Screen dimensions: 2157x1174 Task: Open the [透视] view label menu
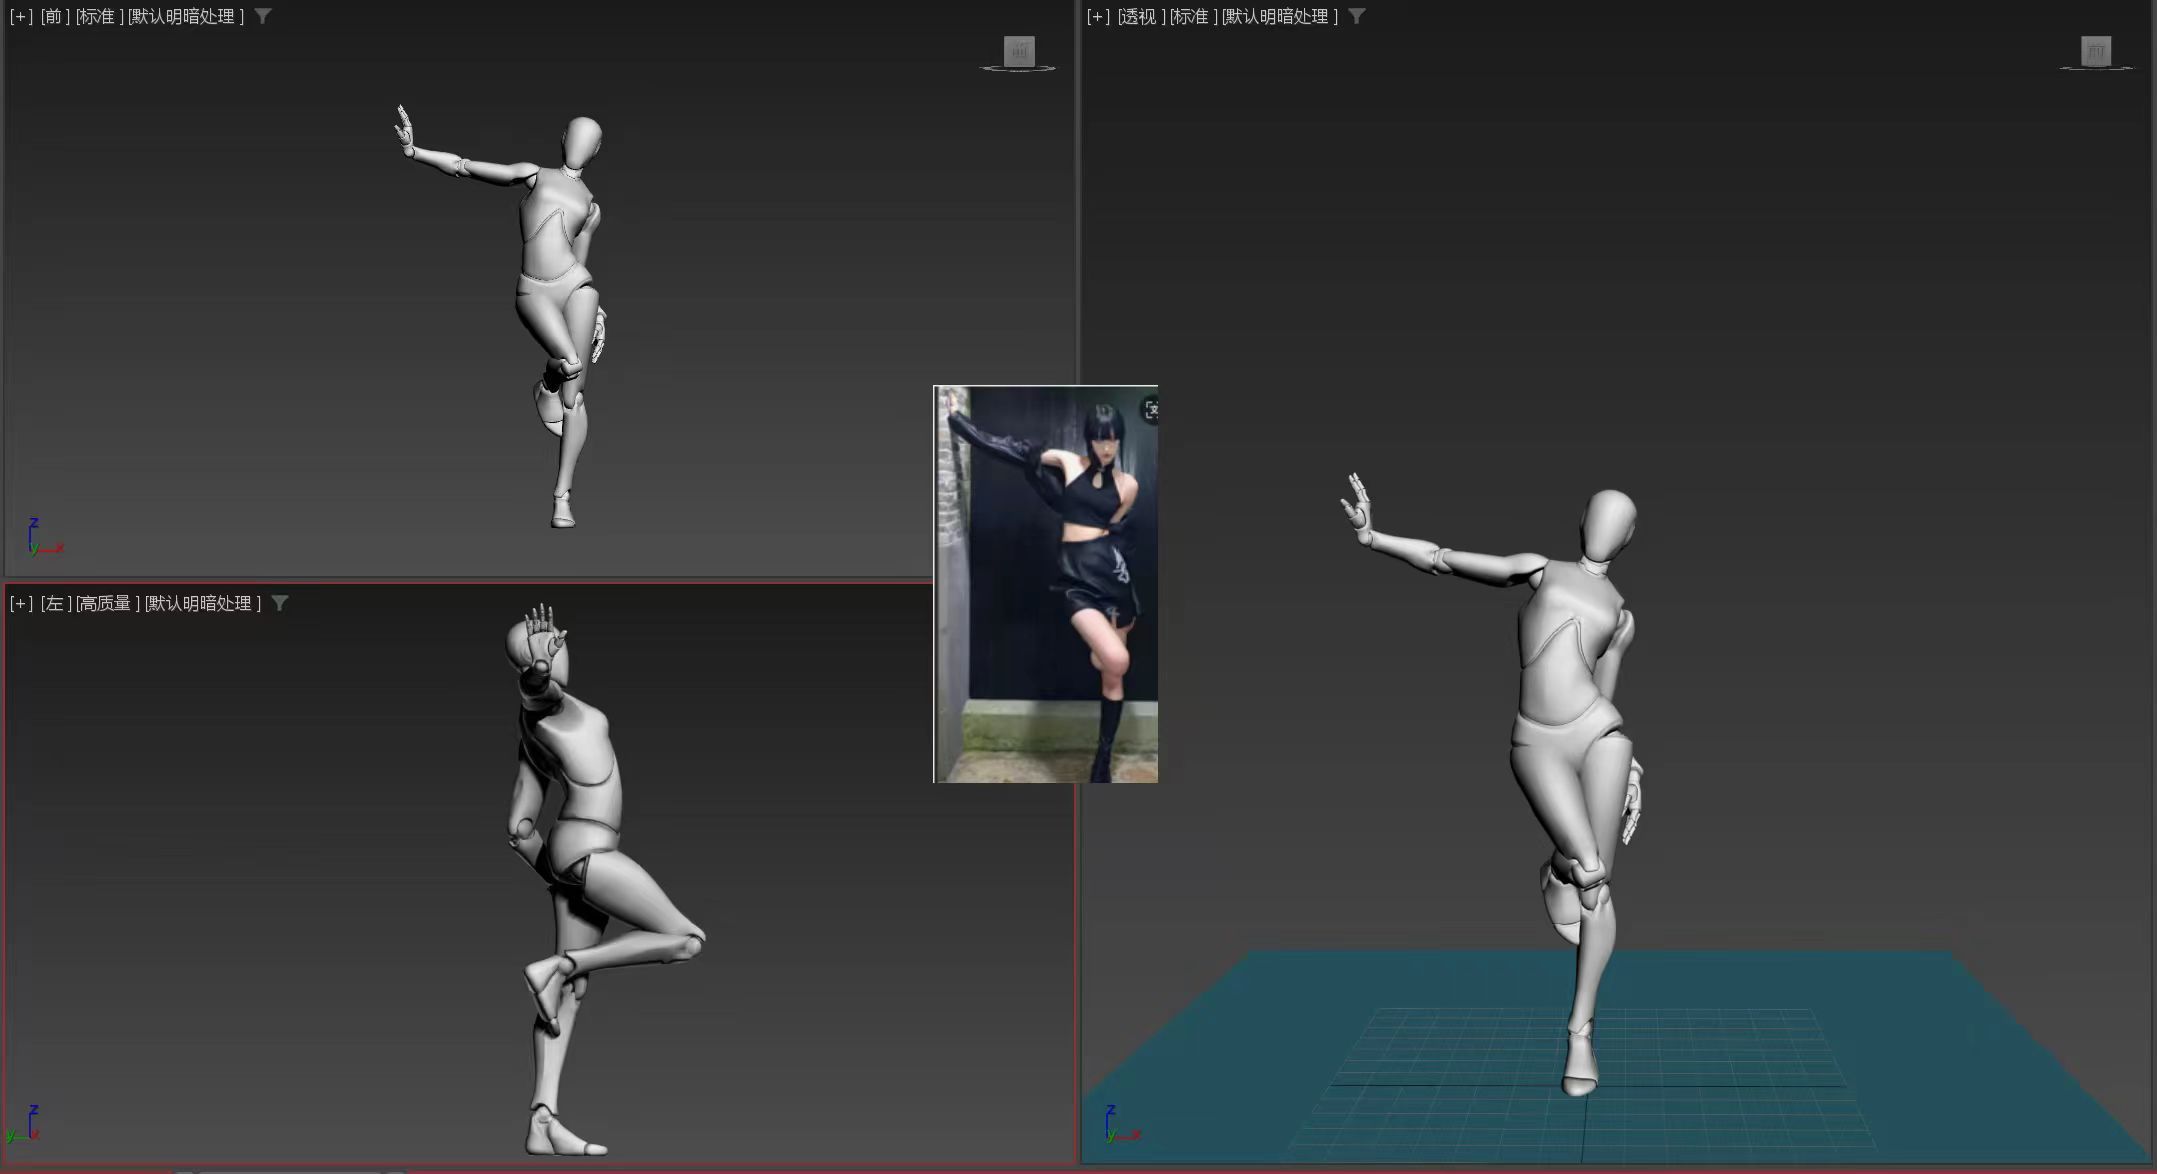[x=1140, y=17]
